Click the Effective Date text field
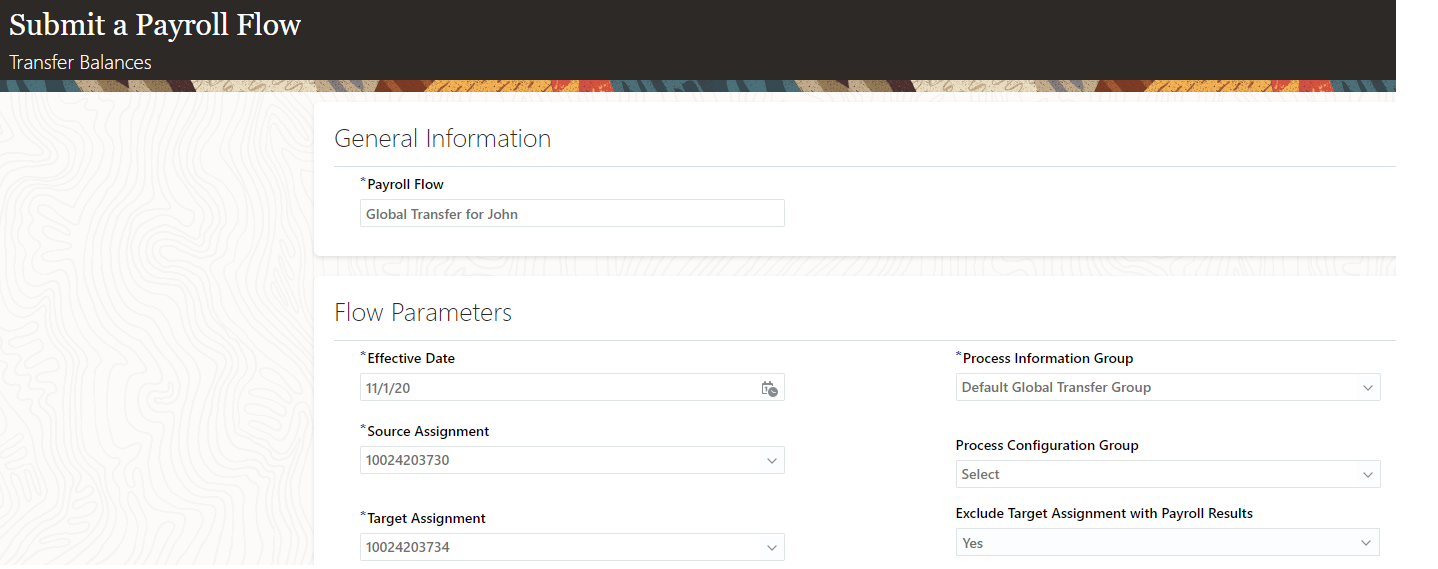Viewport: 1438px width, 569px height. point(555,388)
